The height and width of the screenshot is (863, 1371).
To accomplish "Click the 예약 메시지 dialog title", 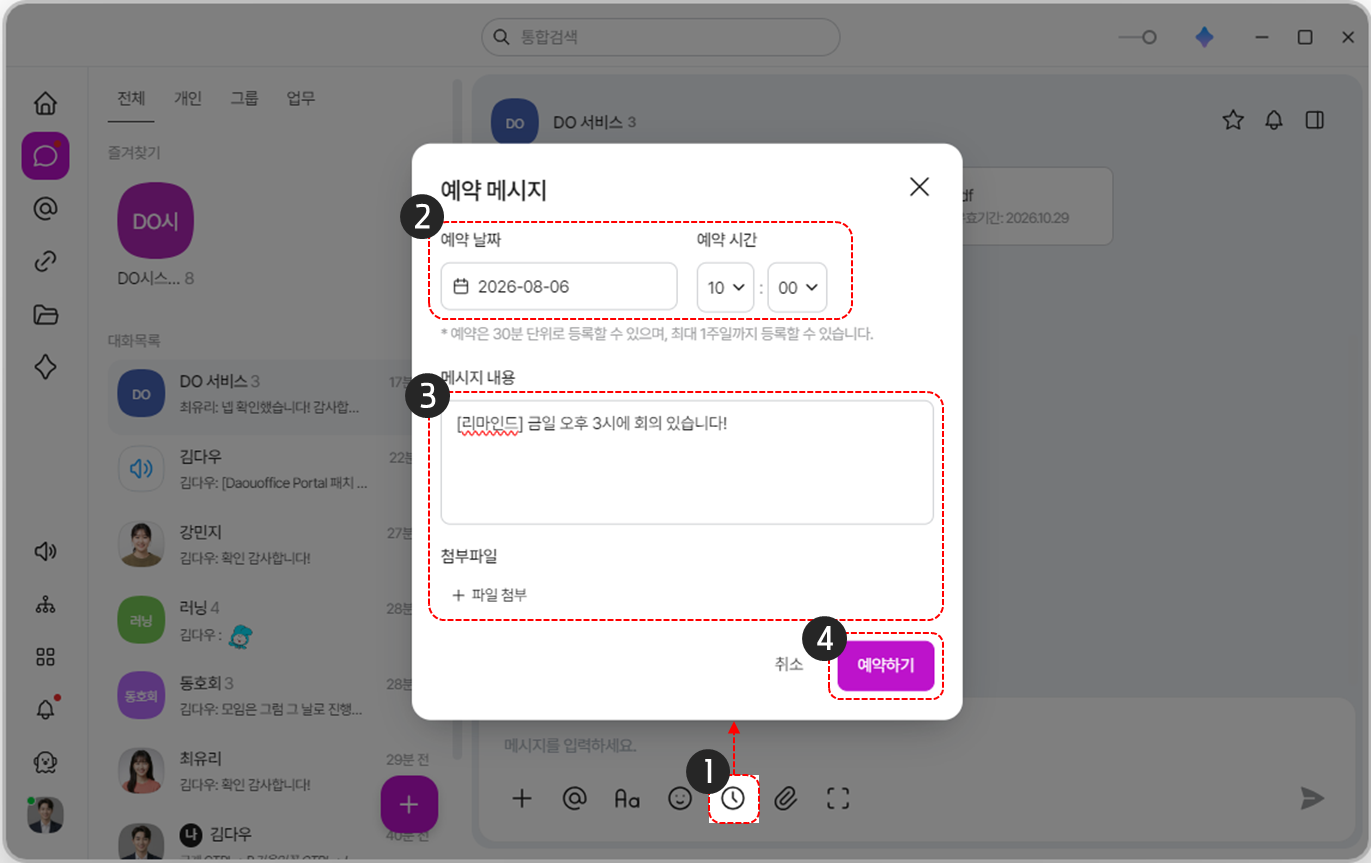I will [494, 190].
